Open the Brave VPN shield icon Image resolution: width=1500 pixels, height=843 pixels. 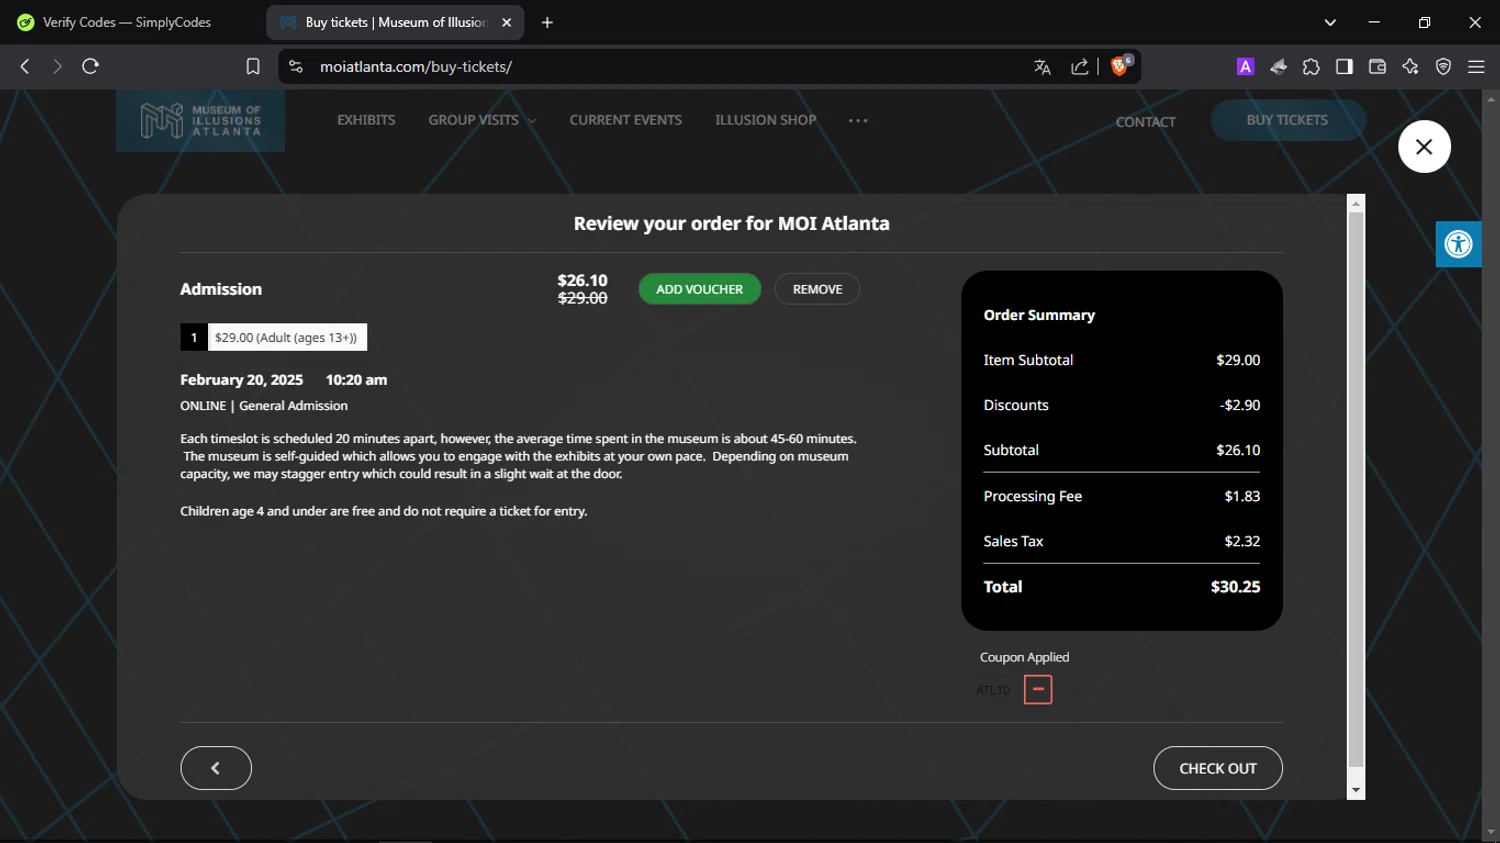click(x=1443, y=66)
